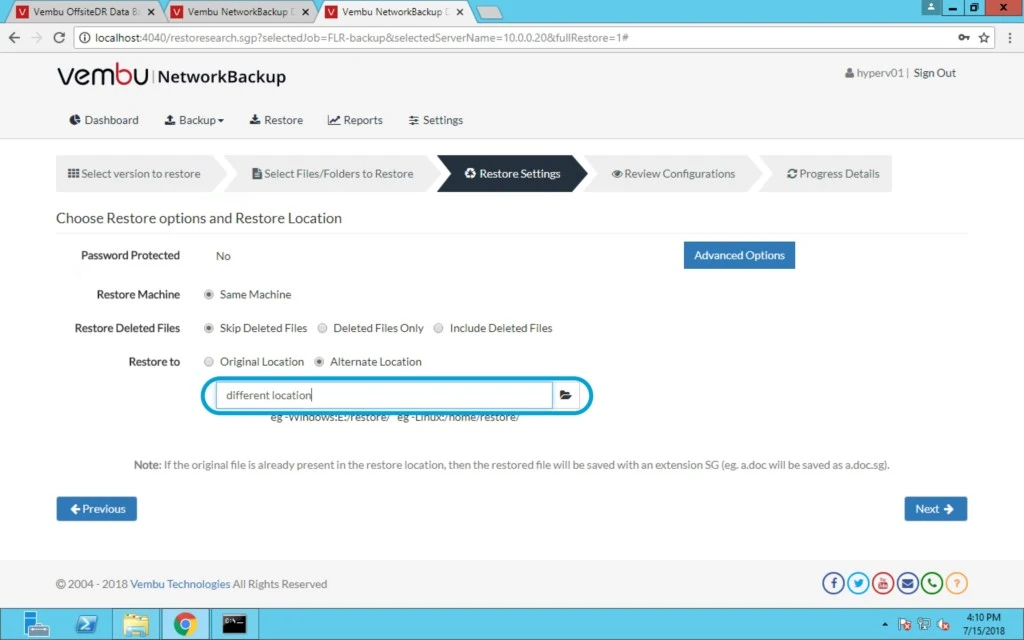
Task: Open the folder browse icon beside path field
Action: [566, 395]
